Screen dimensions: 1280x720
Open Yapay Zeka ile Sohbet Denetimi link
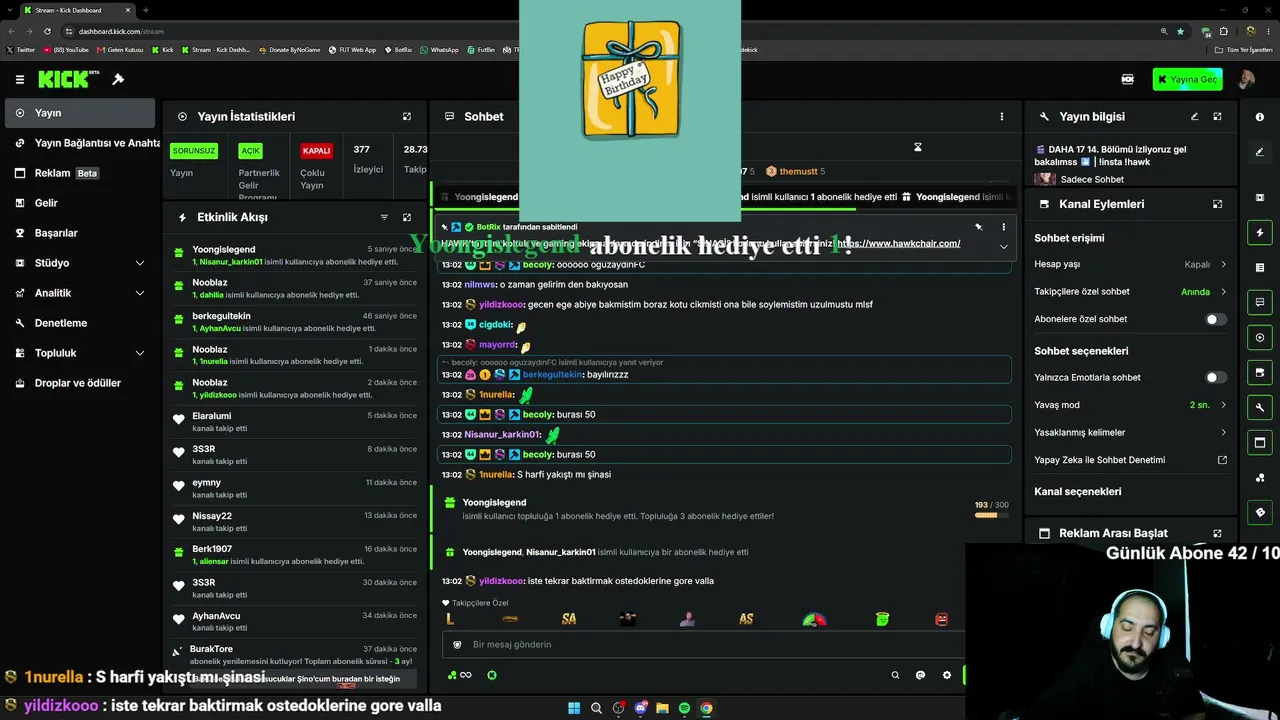click(1130, 460)
